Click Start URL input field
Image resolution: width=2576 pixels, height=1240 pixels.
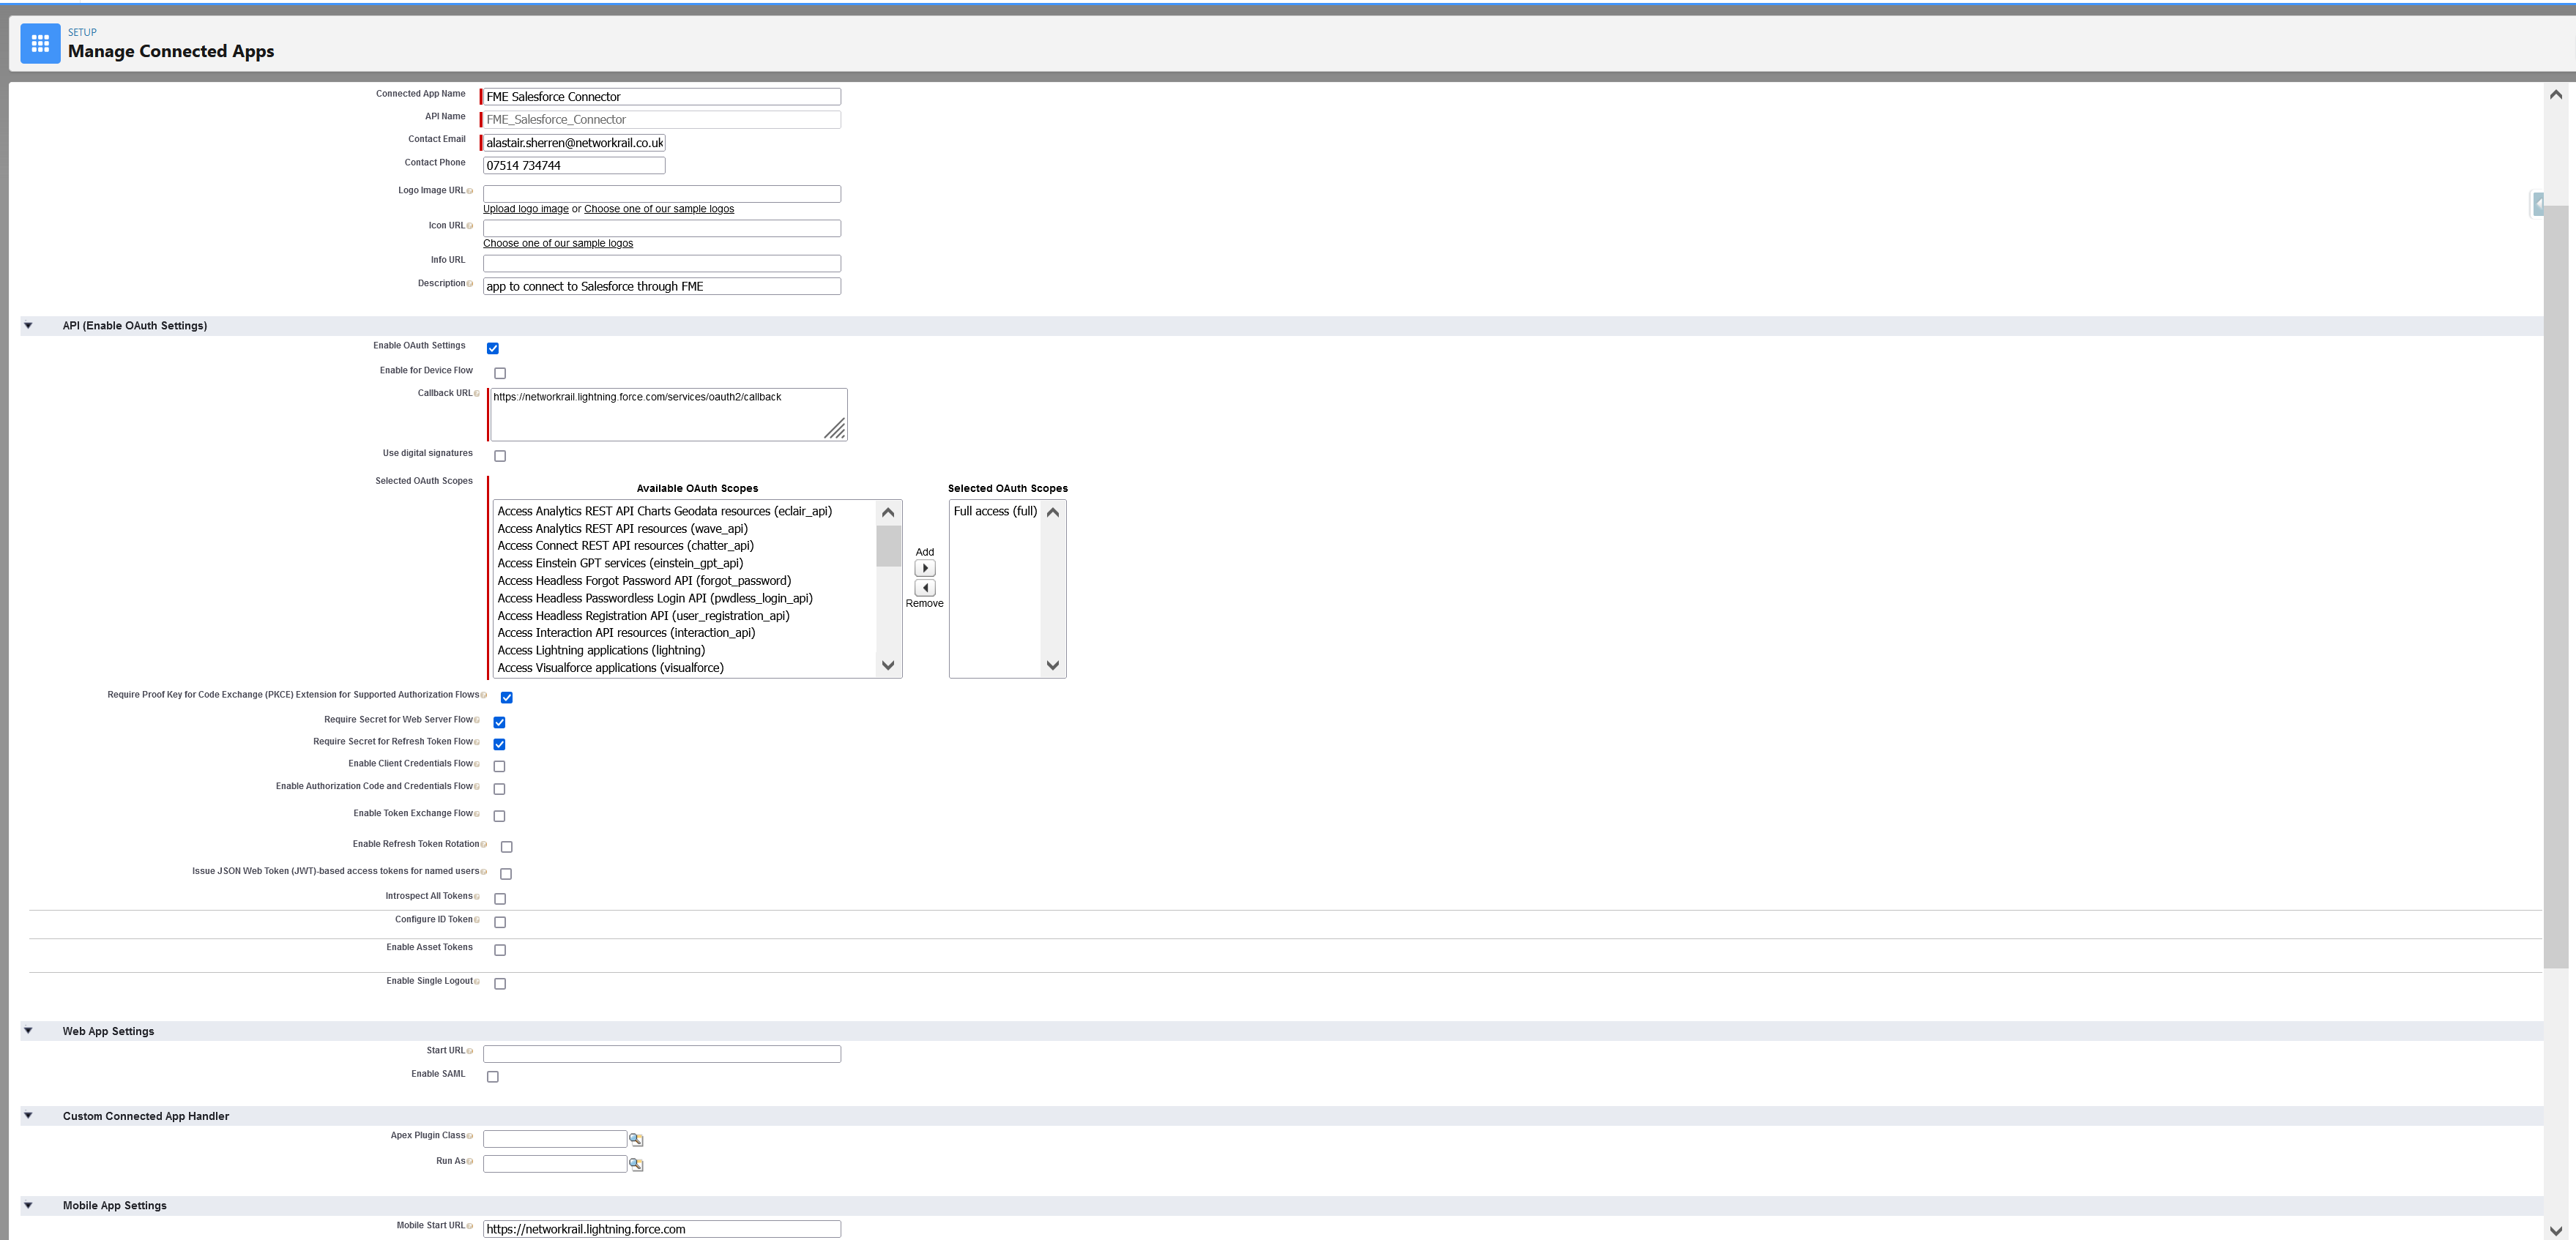(662, 1054)
